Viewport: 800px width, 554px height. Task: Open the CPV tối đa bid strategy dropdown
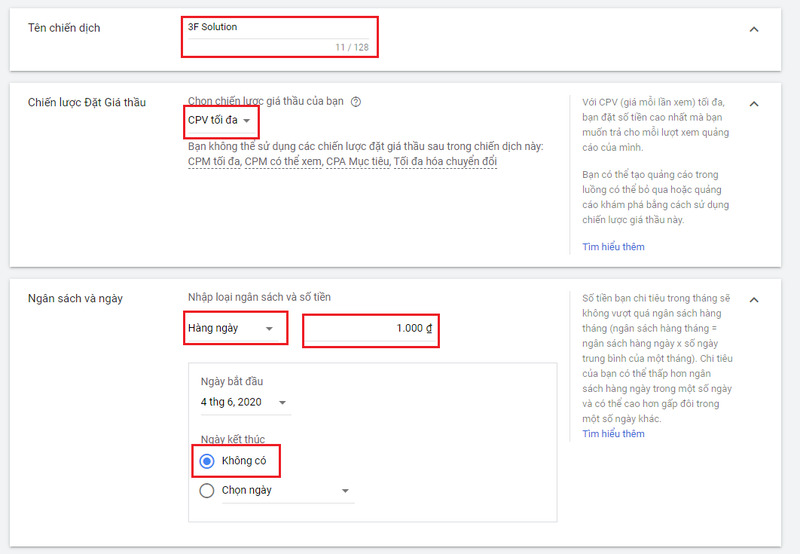[x=220, y=121]
